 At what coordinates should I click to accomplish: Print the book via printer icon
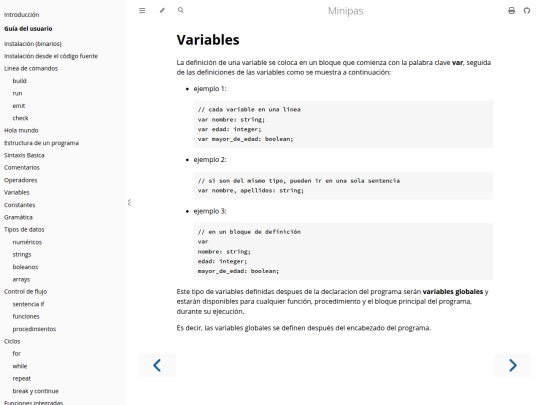(511, 11)
